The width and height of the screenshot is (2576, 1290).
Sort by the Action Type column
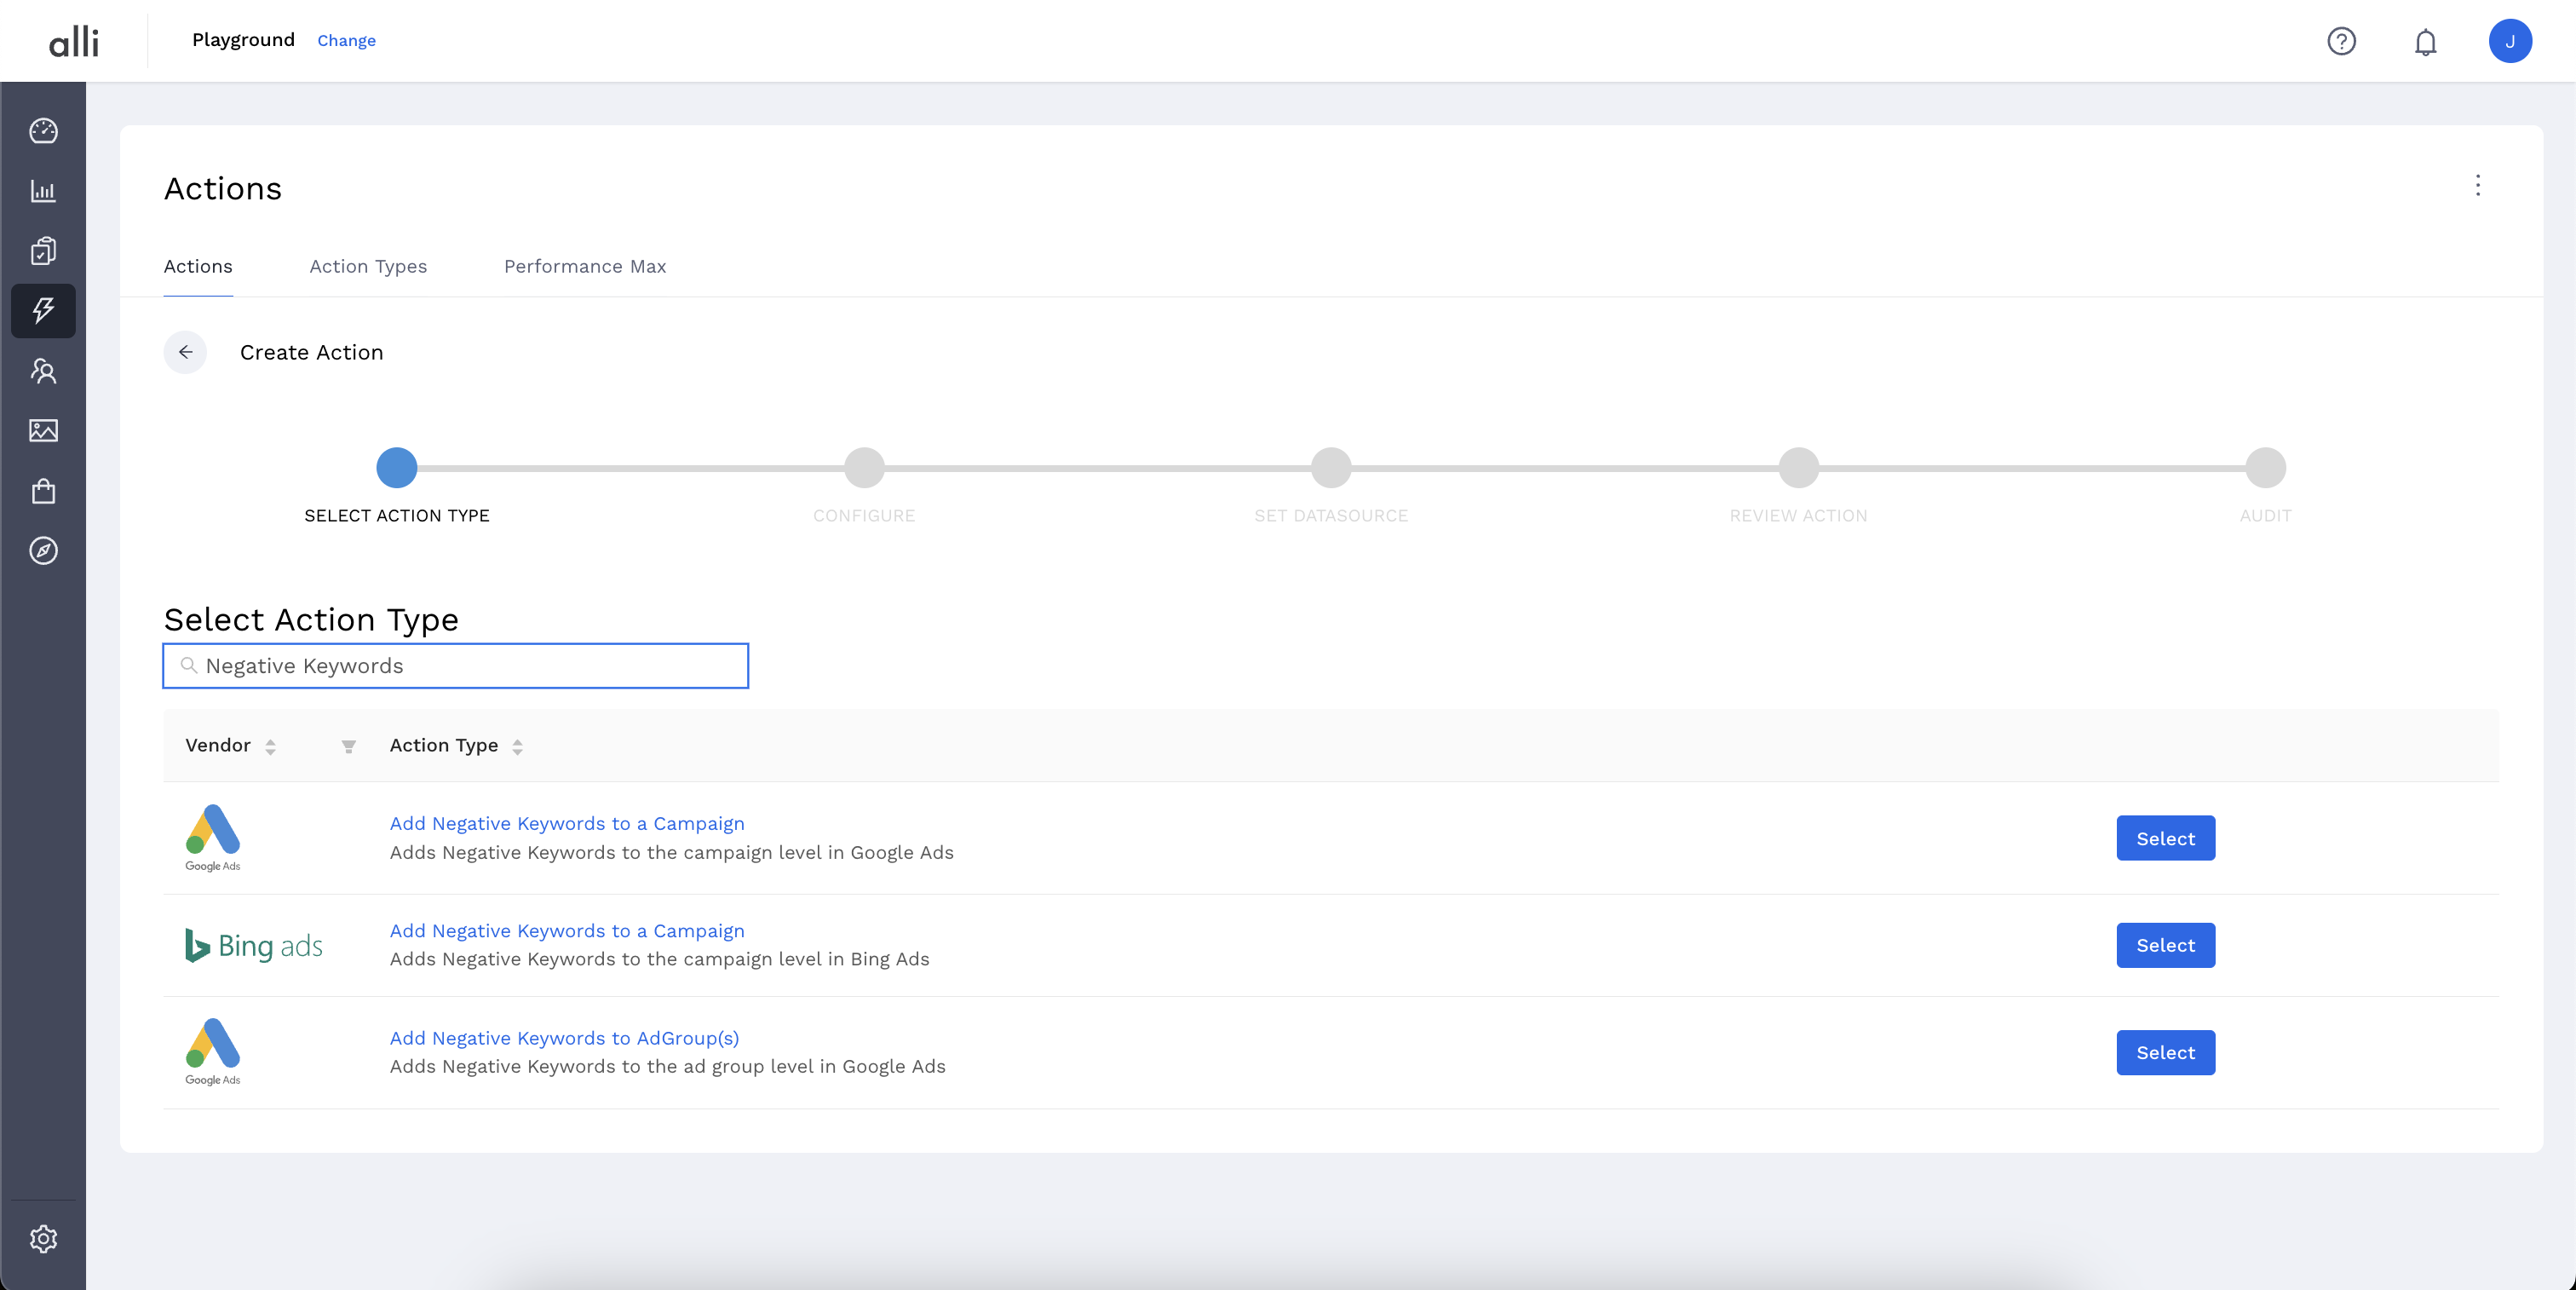(517, 746)
